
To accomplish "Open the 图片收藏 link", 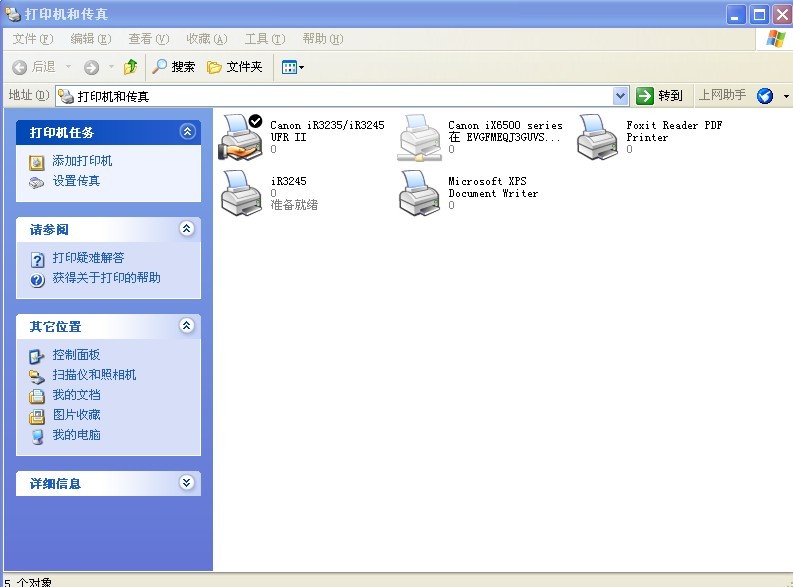I will [76, 415].
